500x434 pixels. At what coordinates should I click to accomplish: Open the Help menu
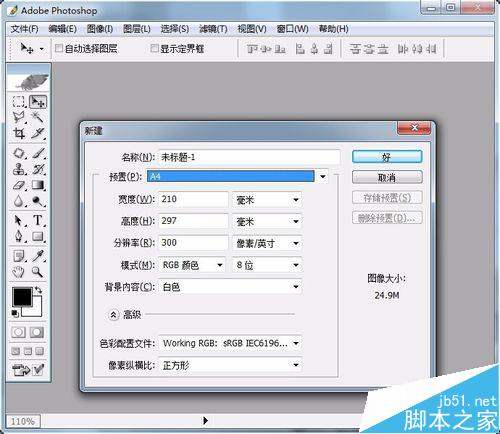[x=333, y=29]
